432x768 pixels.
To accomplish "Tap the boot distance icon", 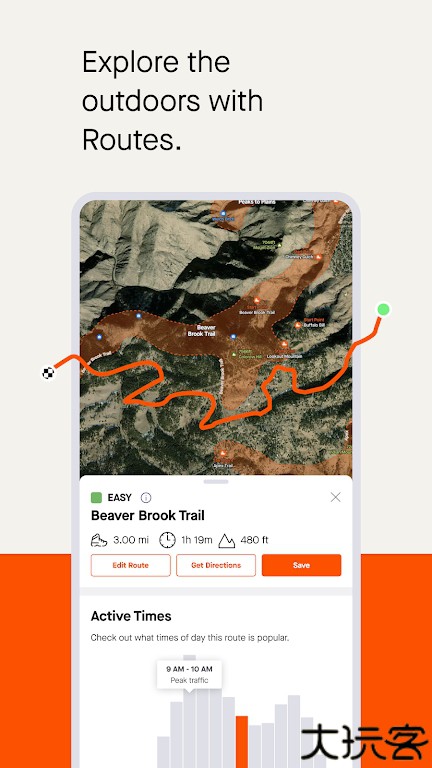I will click(x=99, y=540).
